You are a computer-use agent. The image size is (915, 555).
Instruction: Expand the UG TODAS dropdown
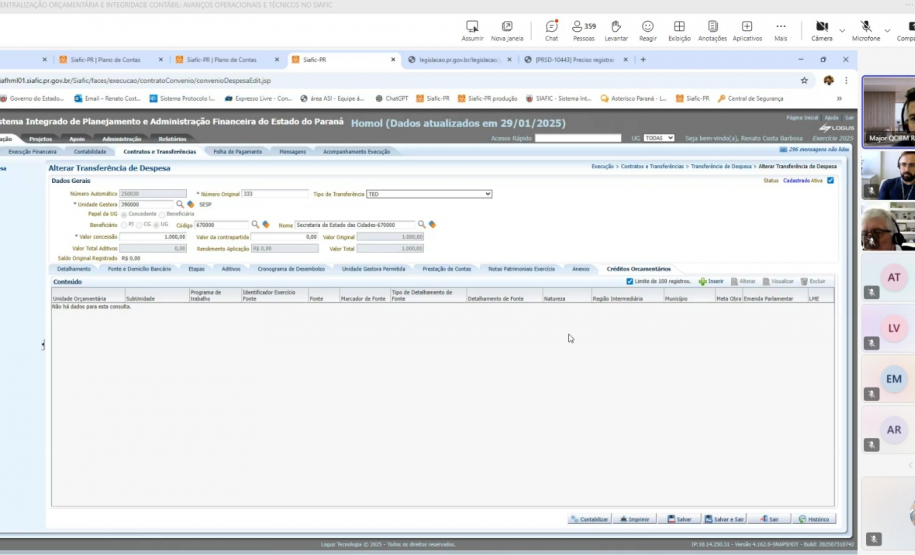(x=659, y=138)
